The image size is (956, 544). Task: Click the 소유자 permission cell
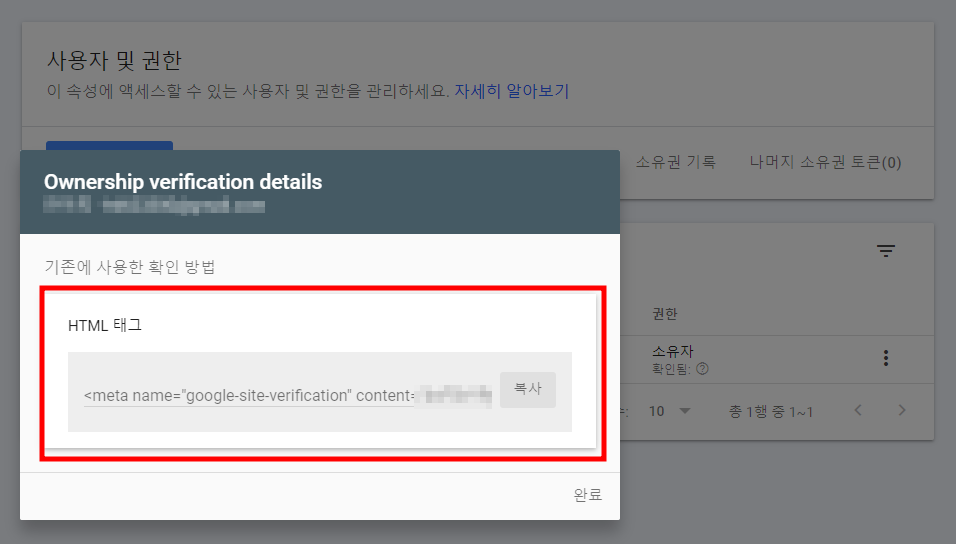click(x=672, y=351)
